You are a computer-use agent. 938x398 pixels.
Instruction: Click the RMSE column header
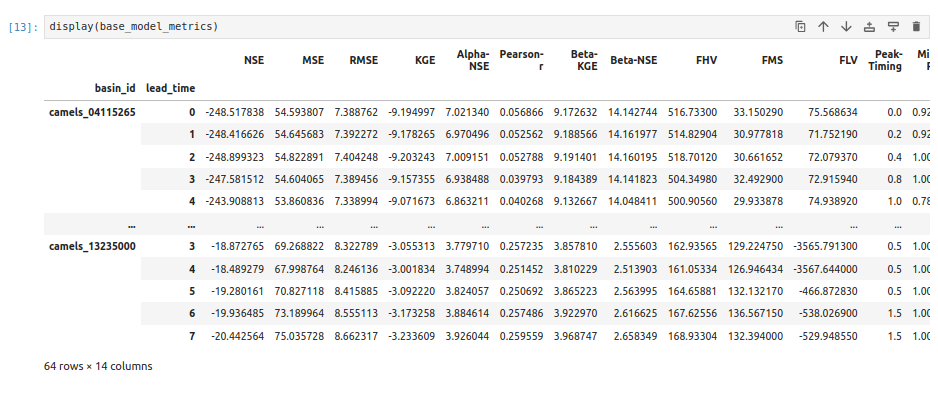click(364, 60)
